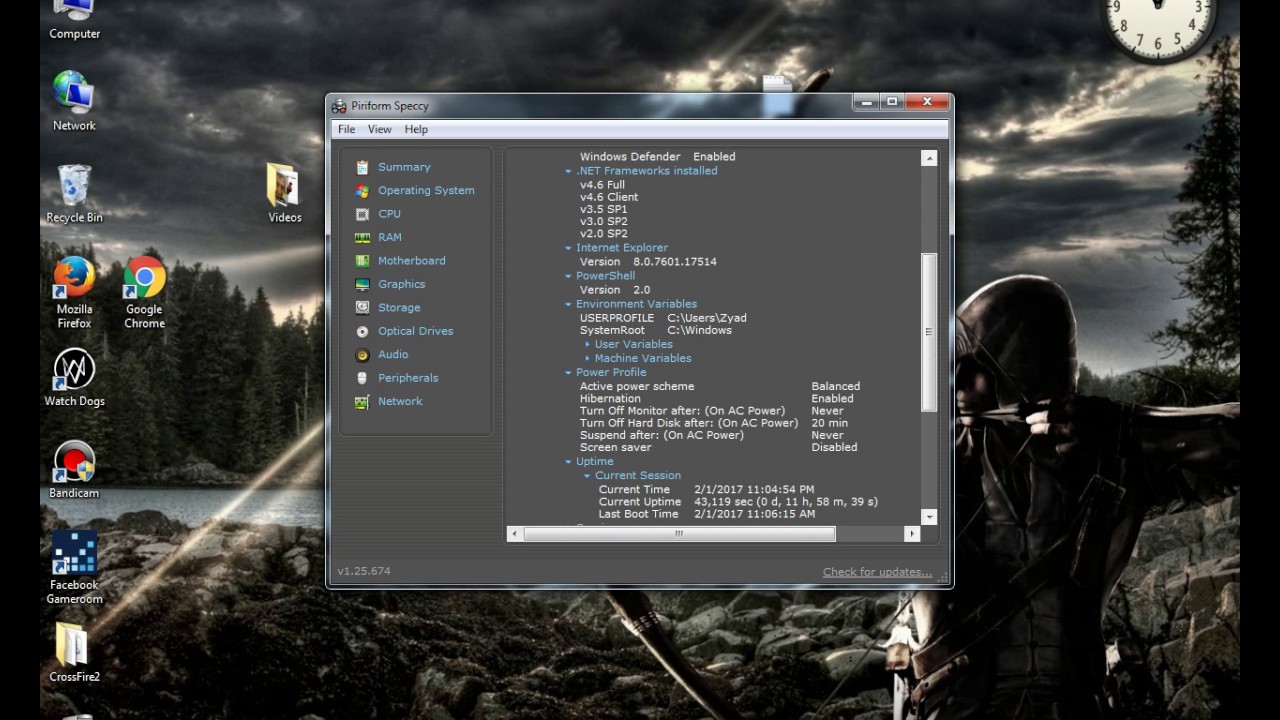This screenshot has height=720, width=1280.
Task: Open the Audio section link
Action: pos(393,354)
